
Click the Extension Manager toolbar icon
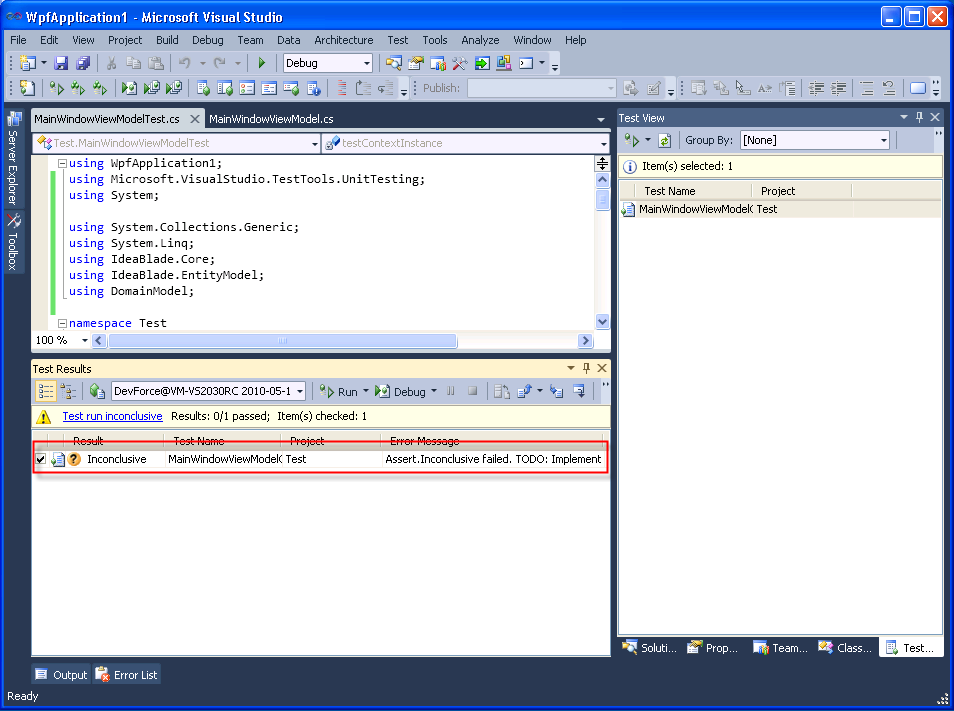(504, 63)
